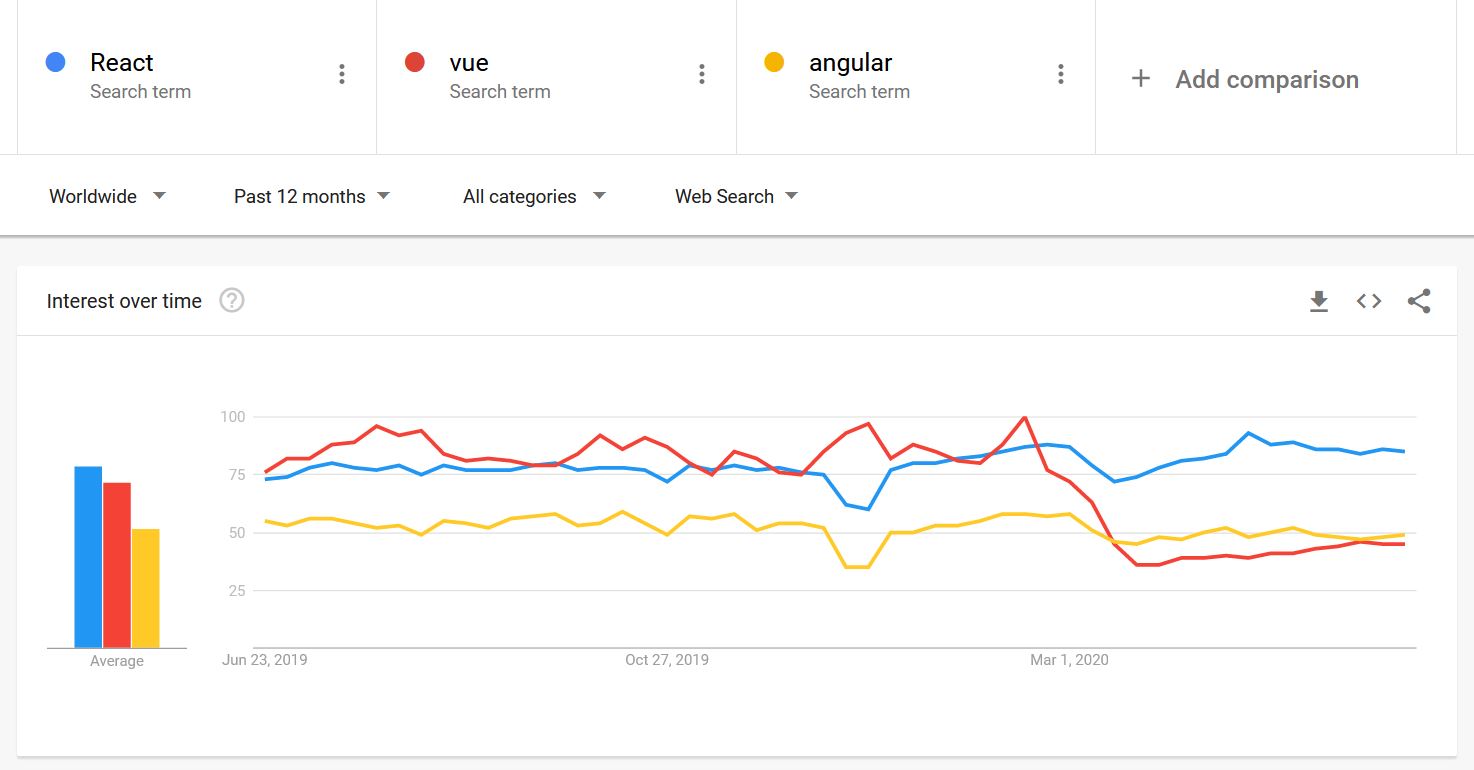Click the Add comparison button
1474x770 pixels.
point(1266,79)
